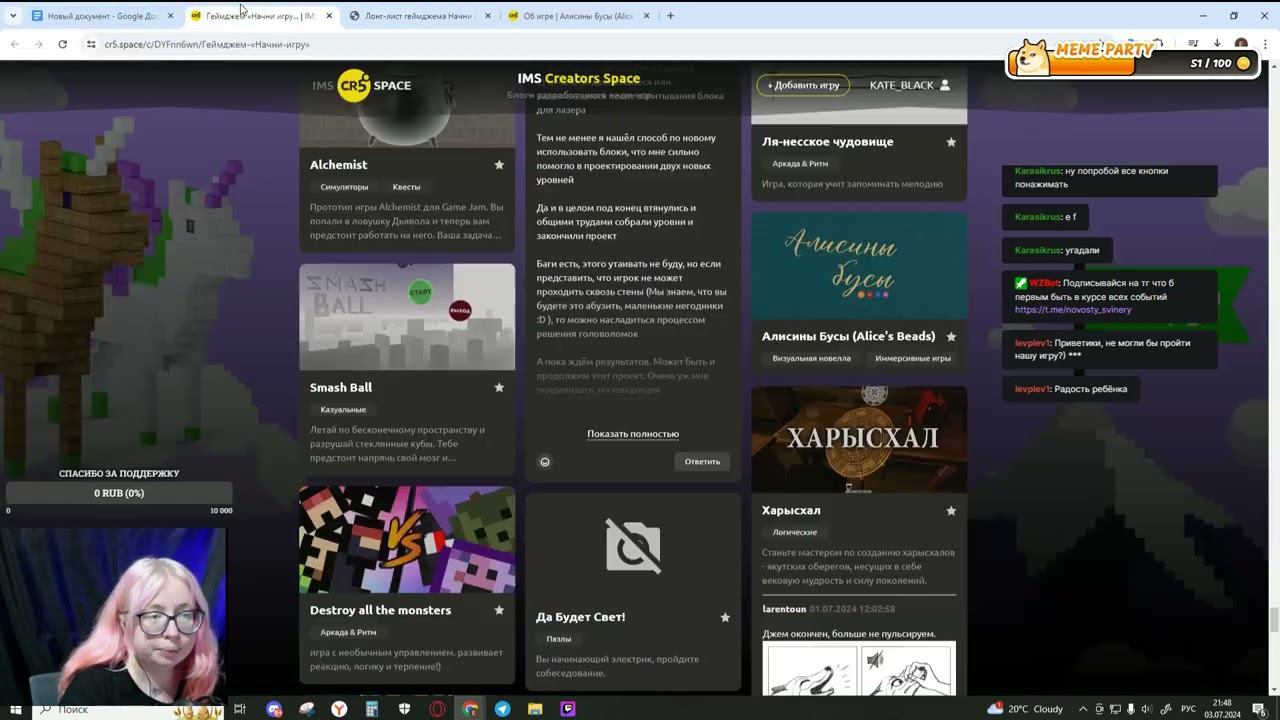Image resolution: width=1280 pixels, height=720 pixels.
Task: Open the Харысхал cover image
Action: tap(859, 440)
